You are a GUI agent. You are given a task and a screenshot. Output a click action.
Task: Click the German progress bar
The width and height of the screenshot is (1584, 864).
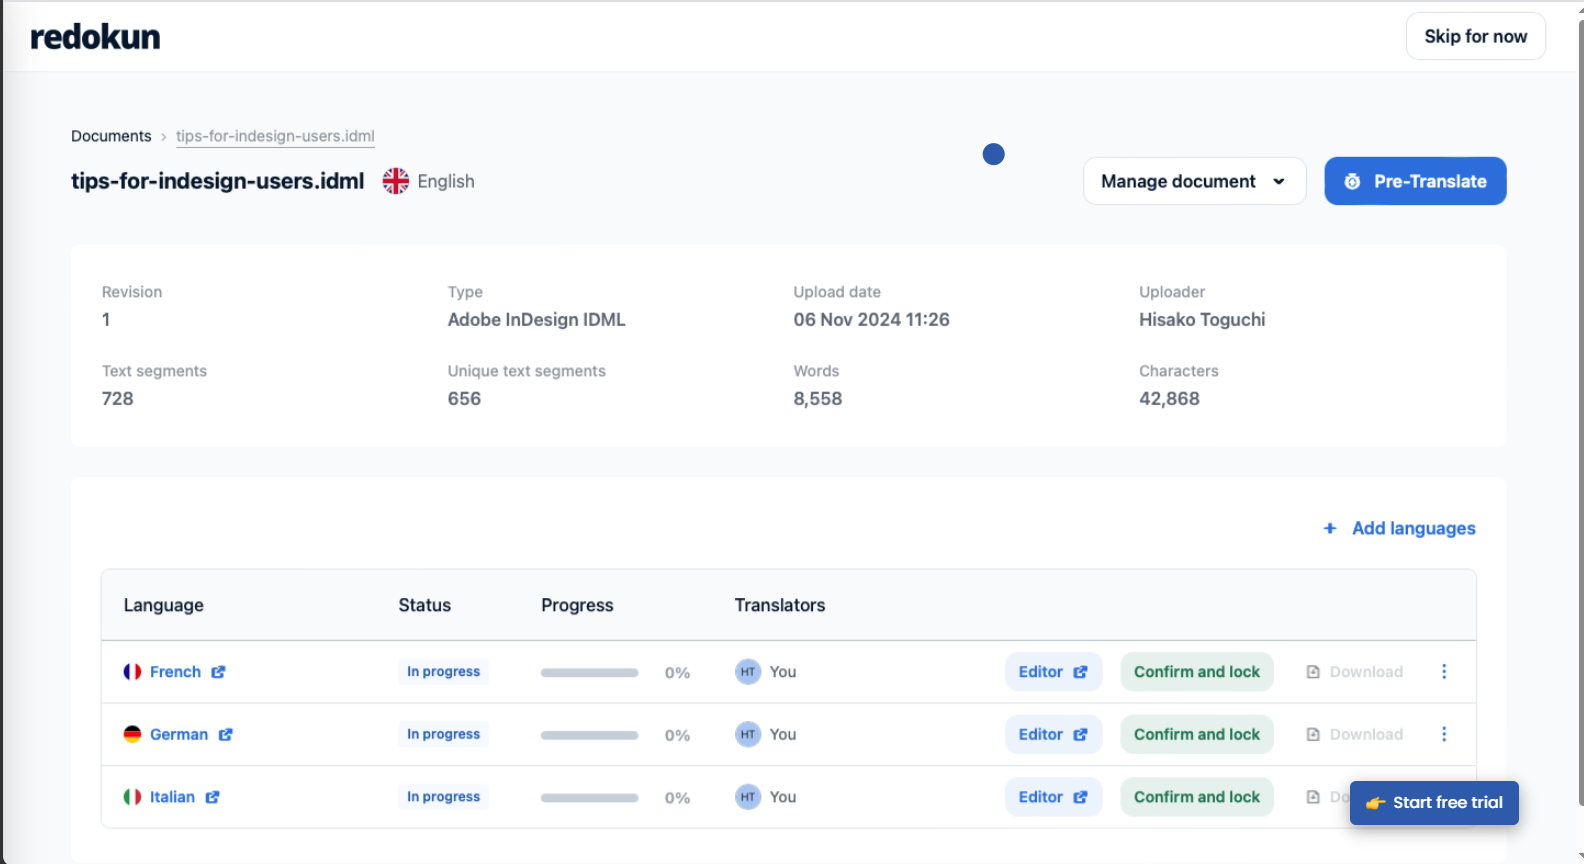point(589,735)
